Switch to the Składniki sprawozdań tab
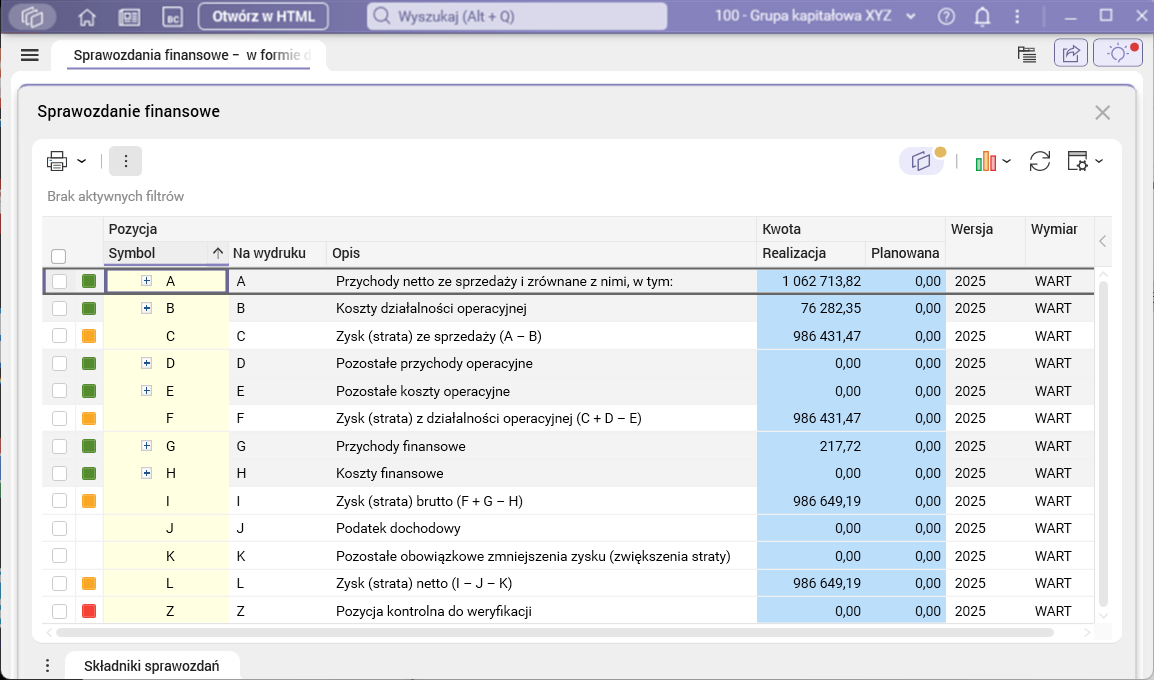The height and width of the screenshot is (680, 1154). tap(152, 665)
